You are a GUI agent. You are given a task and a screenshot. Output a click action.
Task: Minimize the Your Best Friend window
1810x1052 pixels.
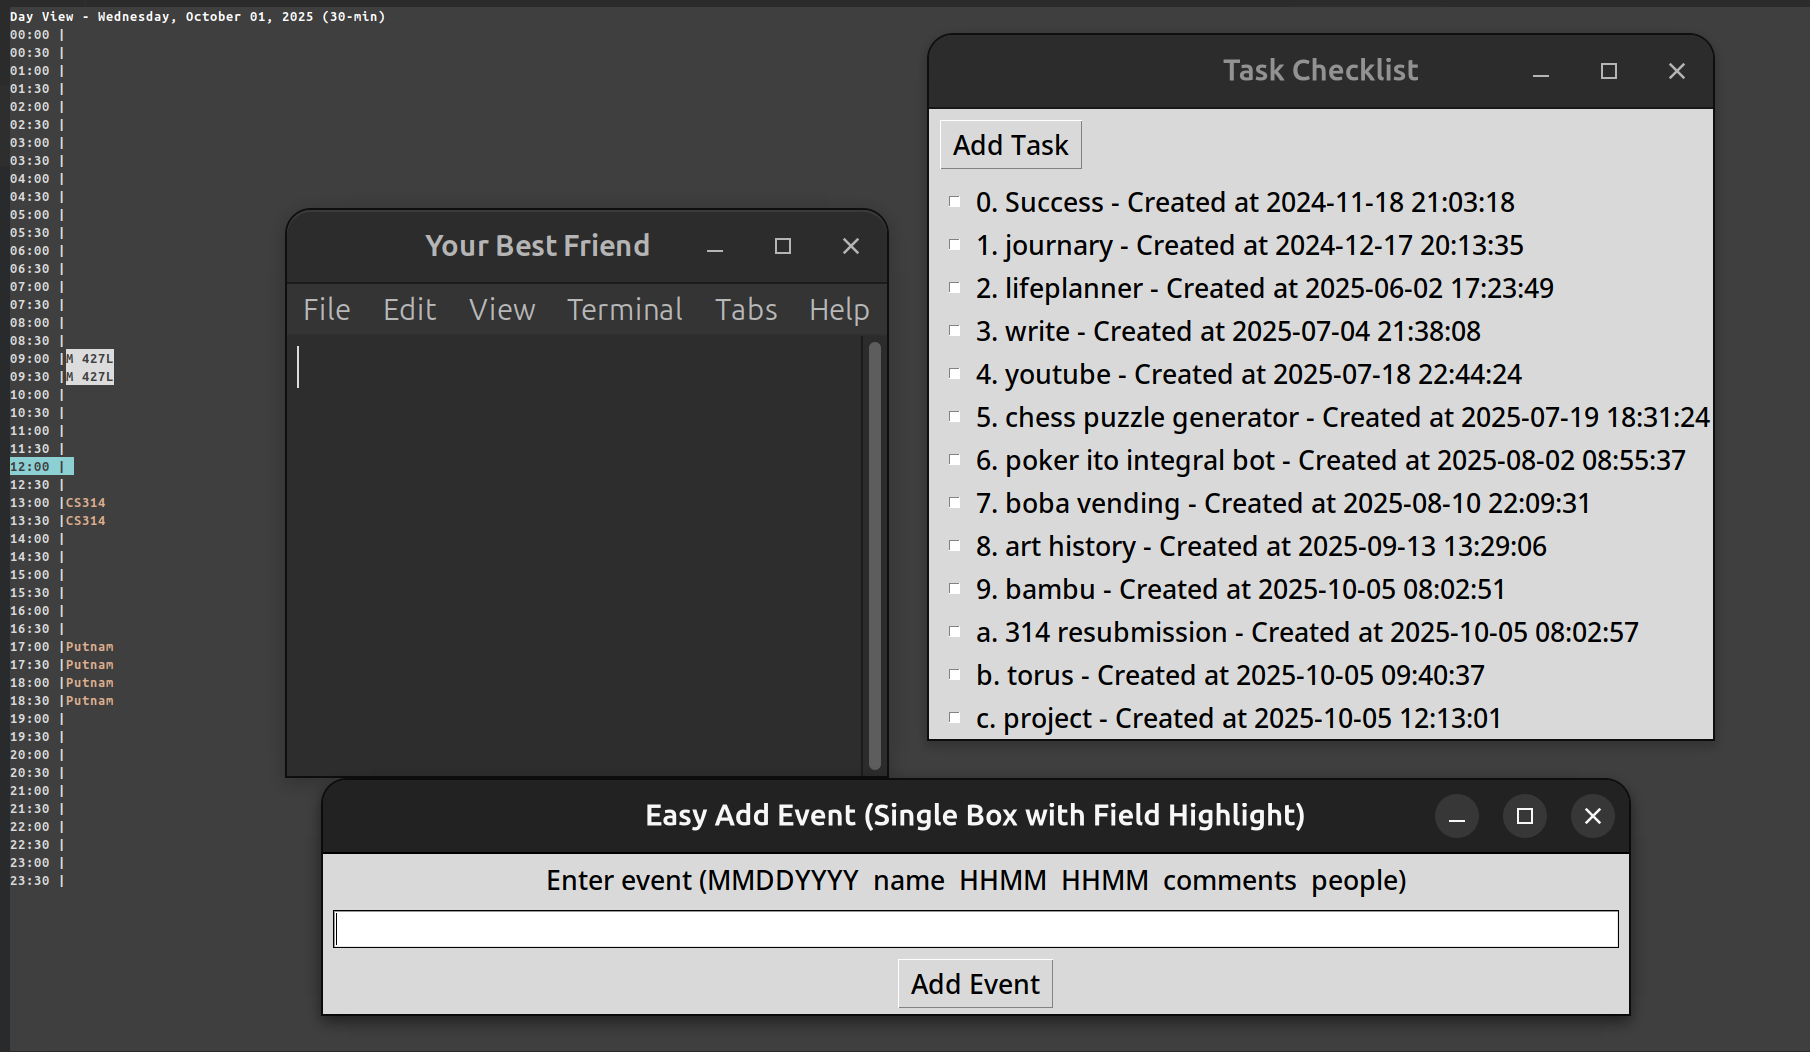point(715,246)
